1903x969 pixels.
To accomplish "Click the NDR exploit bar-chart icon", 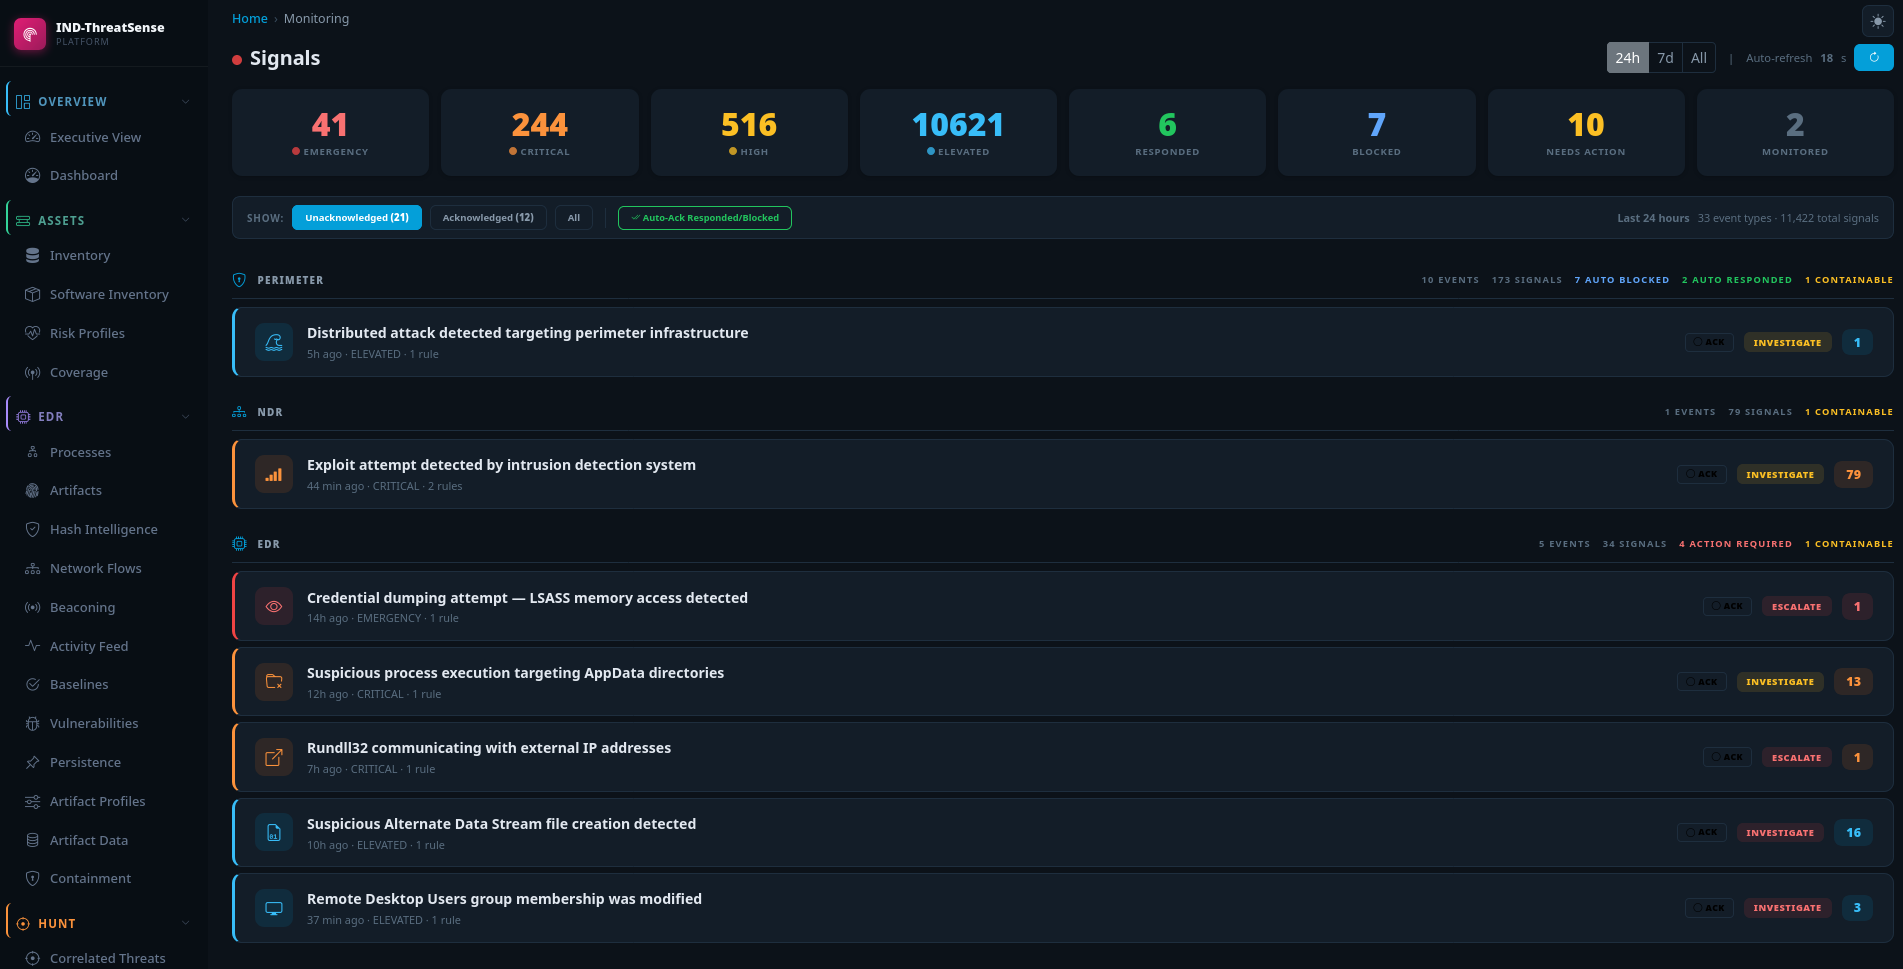I will (274, 475).
